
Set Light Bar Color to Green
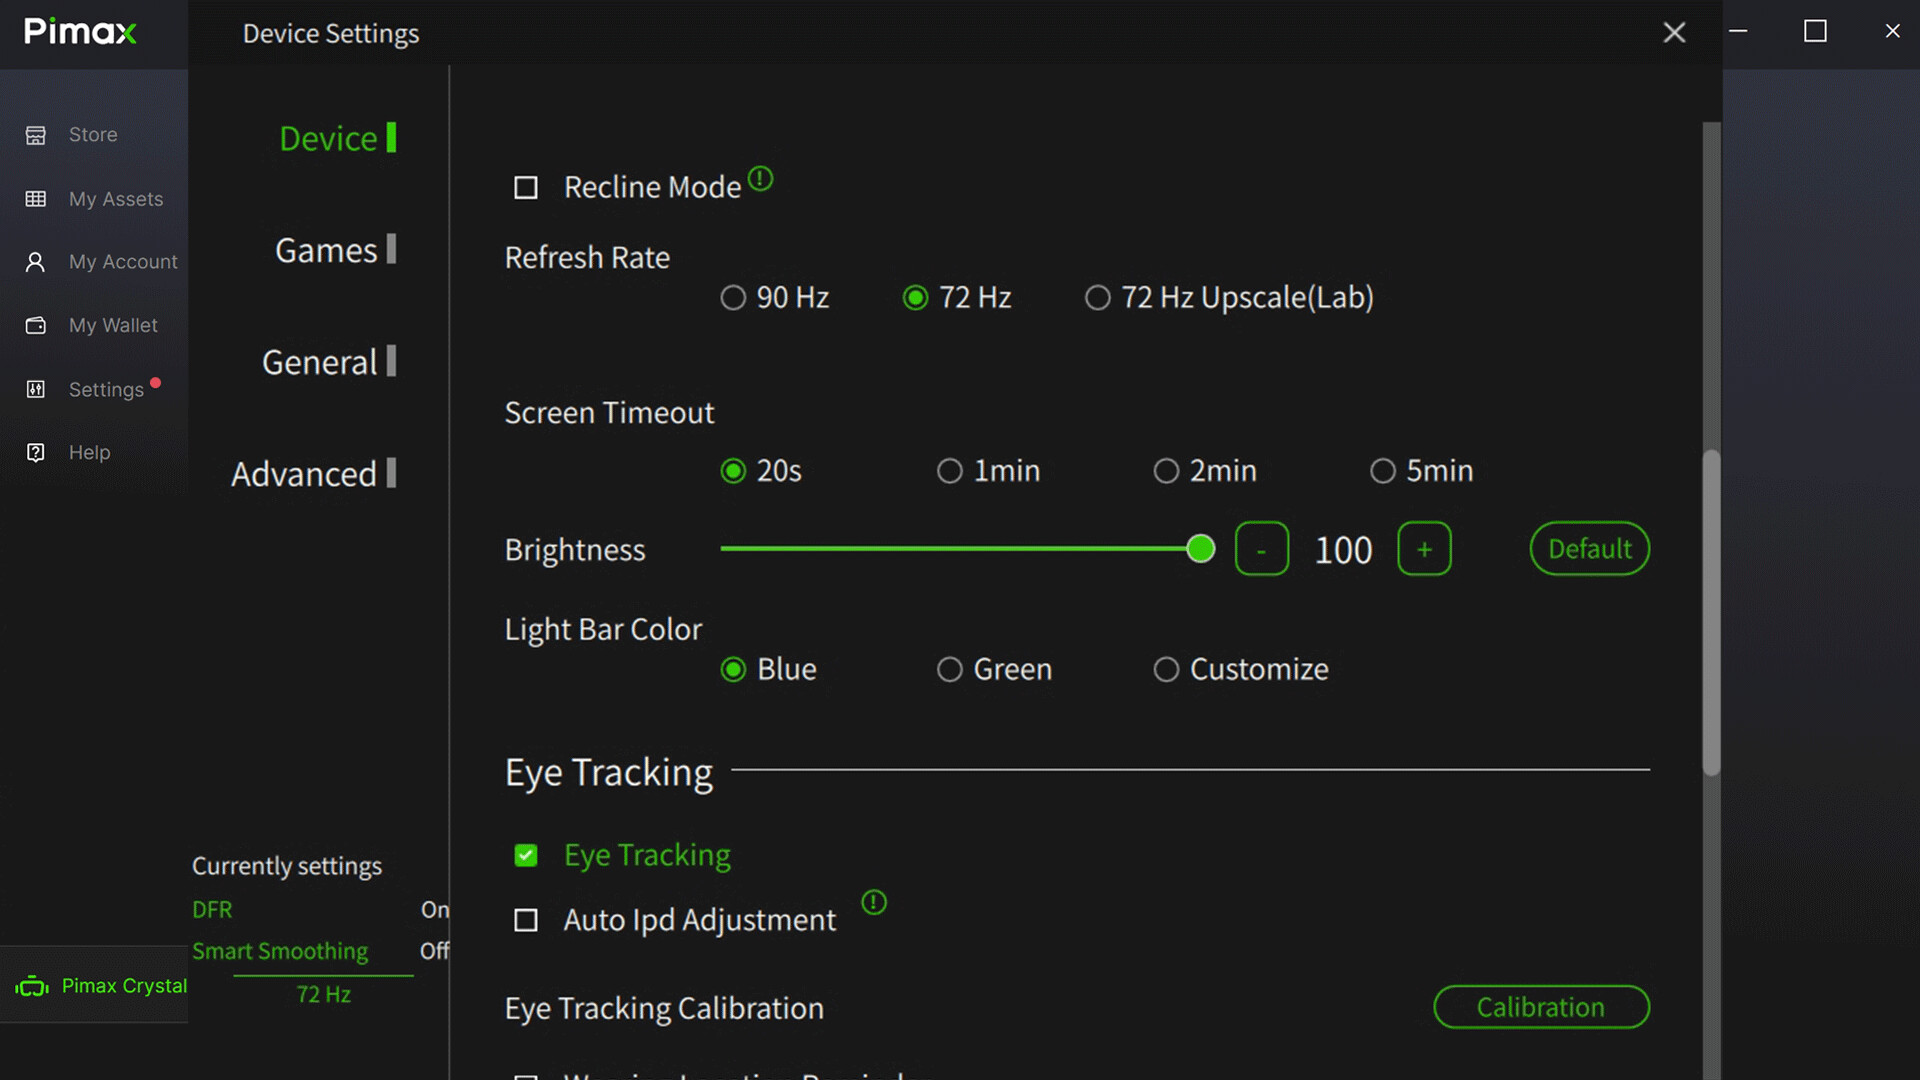949,669
